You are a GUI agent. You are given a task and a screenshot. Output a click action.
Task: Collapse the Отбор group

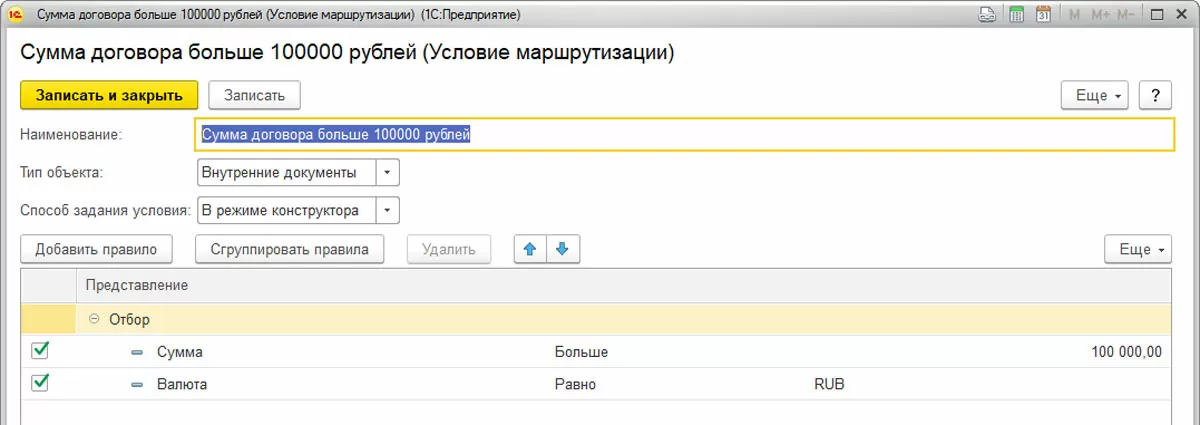(x=95, y=319)
